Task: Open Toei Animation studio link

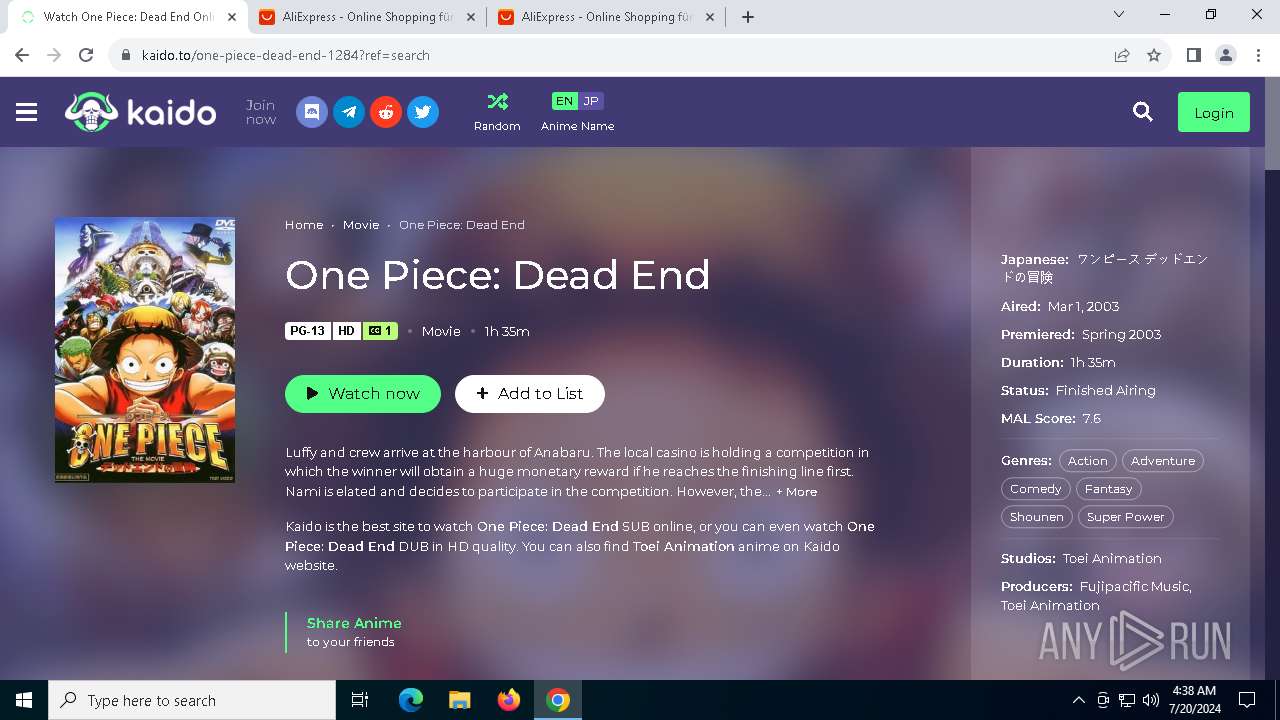Action: [x=1112, y=559]
